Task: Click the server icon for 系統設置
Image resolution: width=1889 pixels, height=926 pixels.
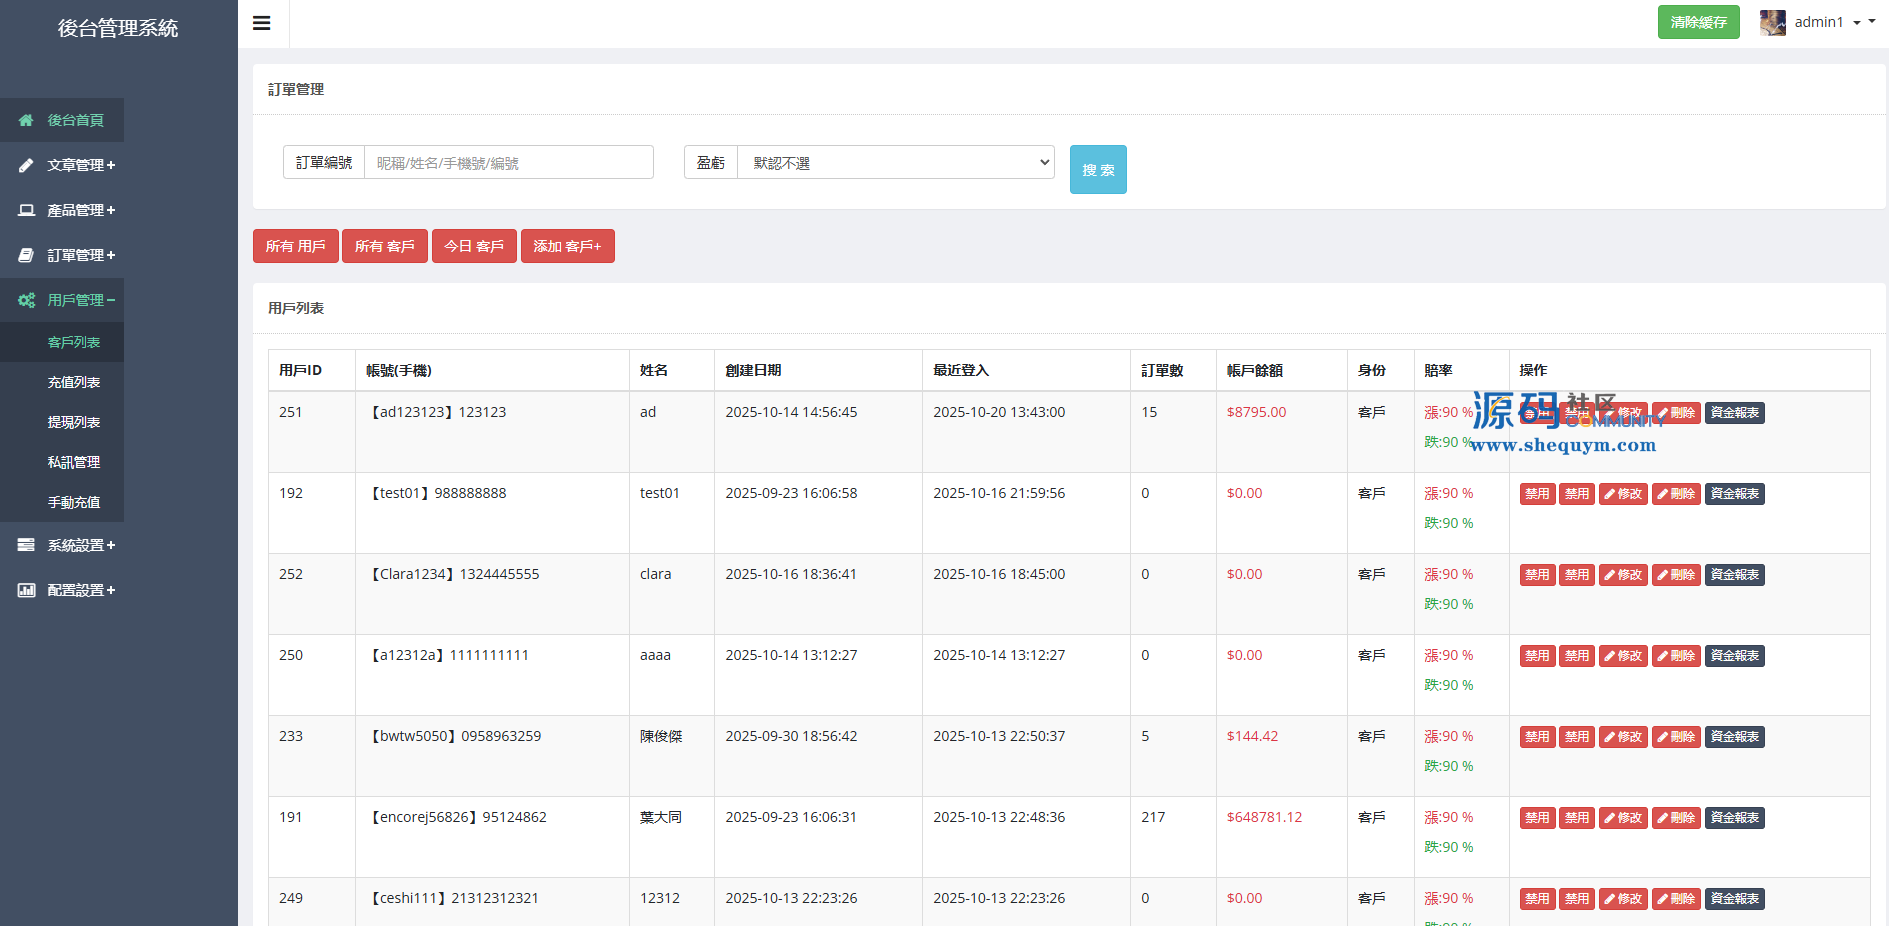Action: click(x=26, y=545)
